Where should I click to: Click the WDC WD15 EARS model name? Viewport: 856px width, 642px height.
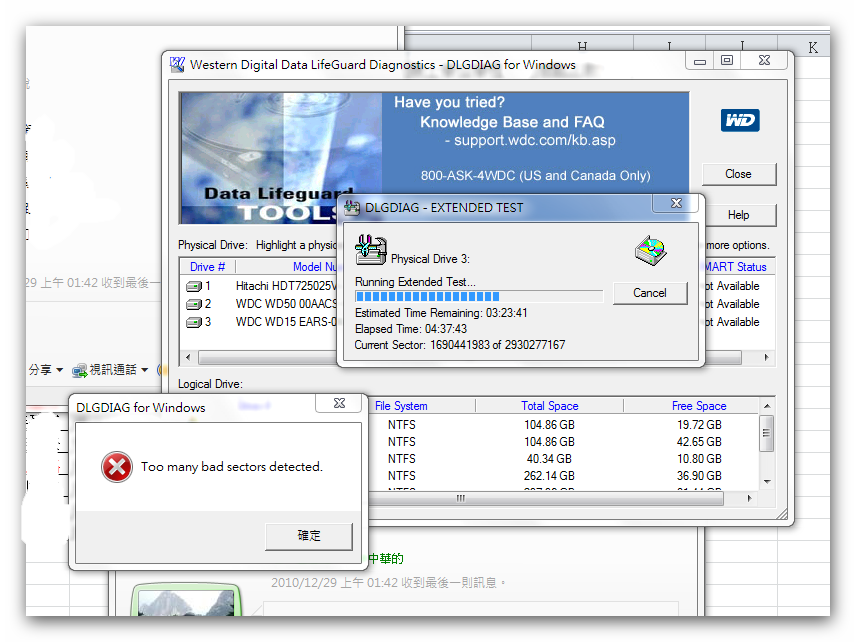pyautogui.click(x=287, y=322)
